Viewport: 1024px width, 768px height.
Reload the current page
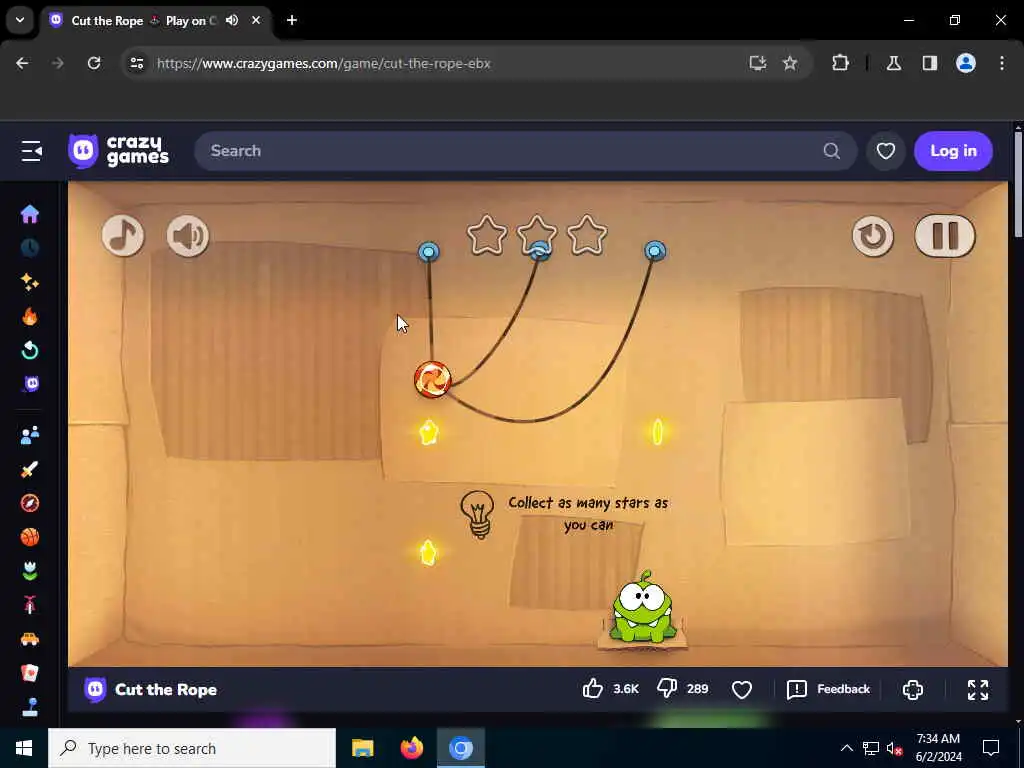click(x=94, y=63)
